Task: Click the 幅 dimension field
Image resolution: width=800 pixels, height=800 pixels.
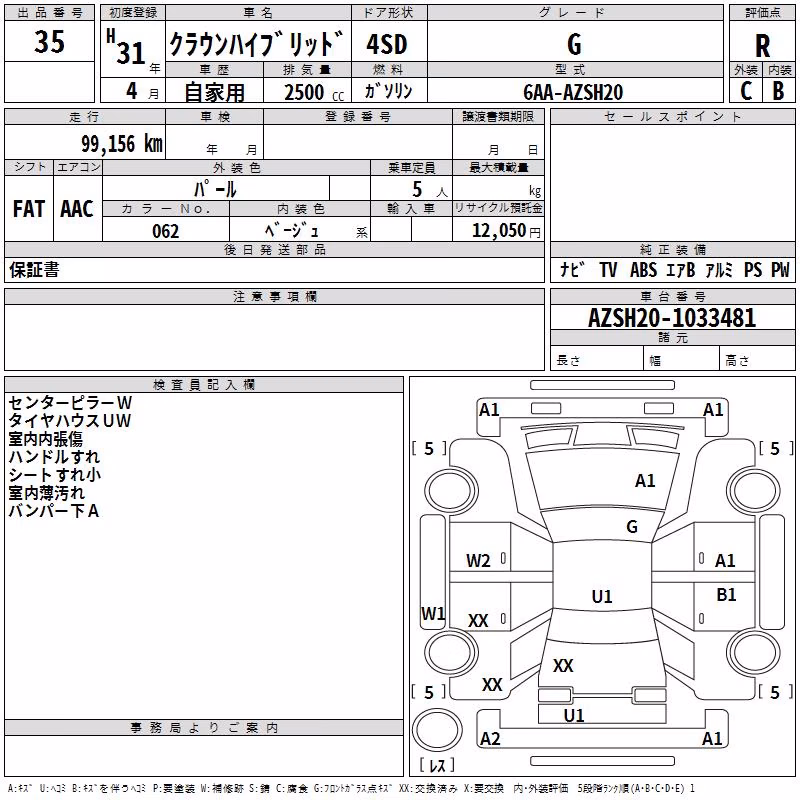Action: point(682,360)
